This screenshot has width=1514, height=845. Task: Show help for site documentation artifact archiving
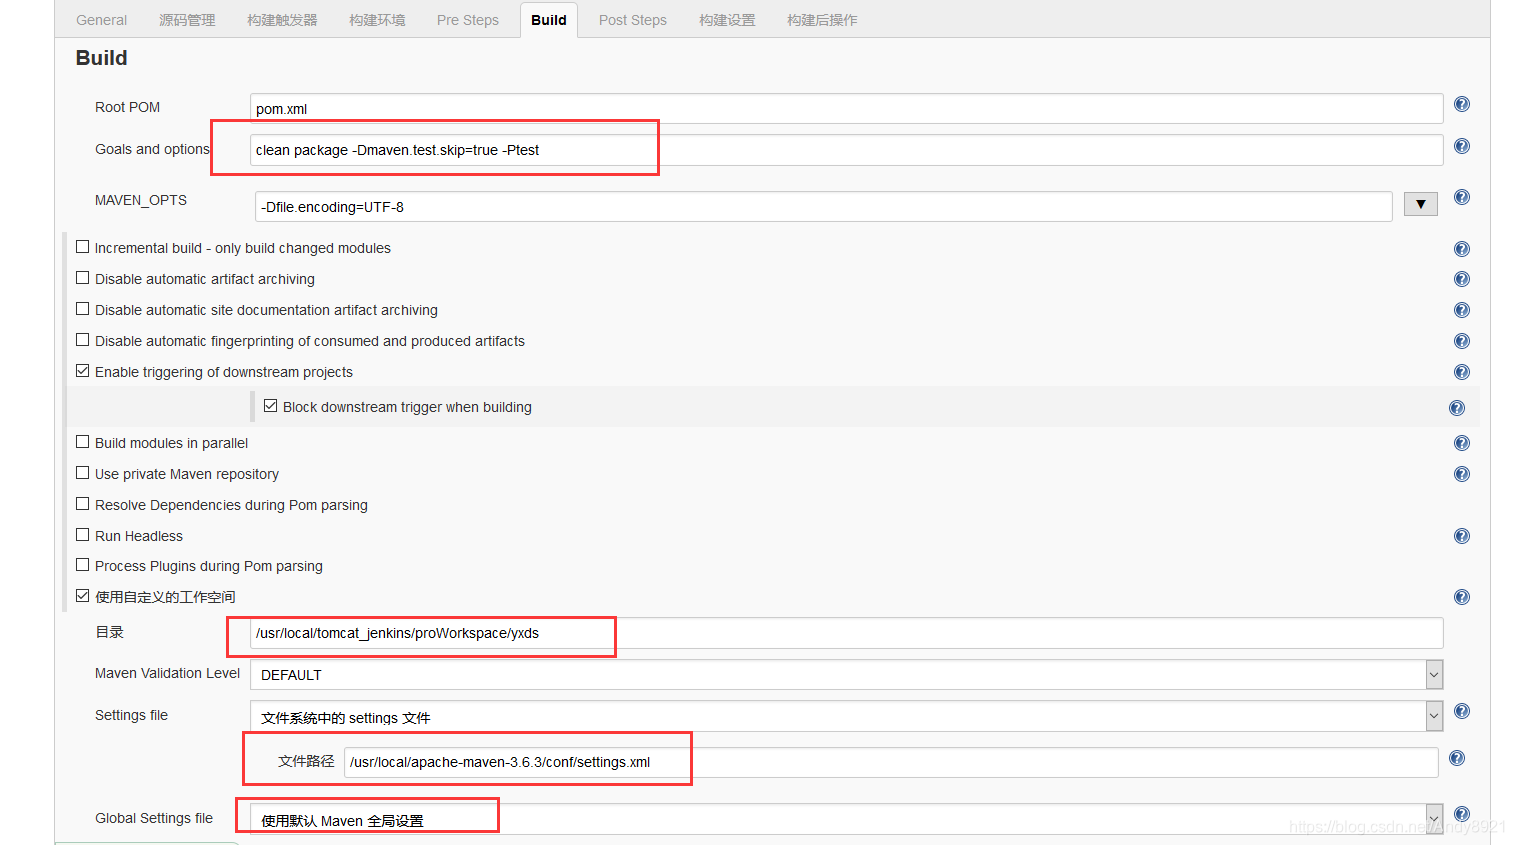pos(1461,310)
